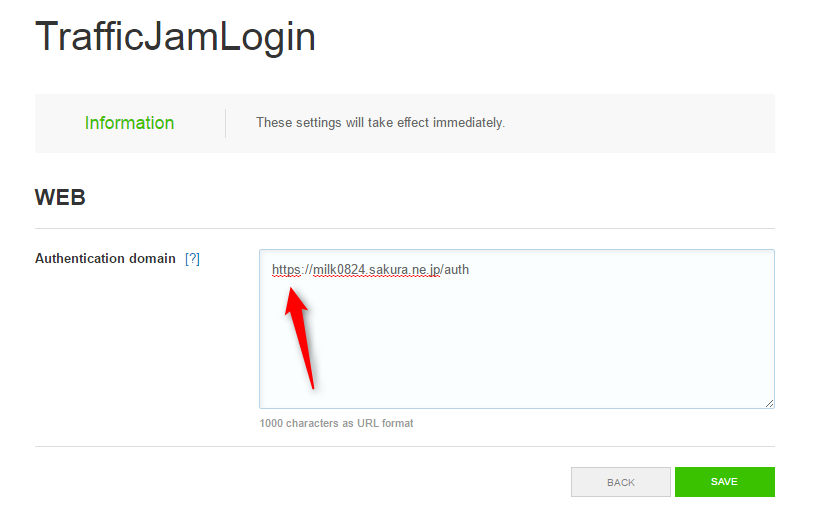
Task: Select the TrafficJamLogin page title
Action: coord(175,36)
